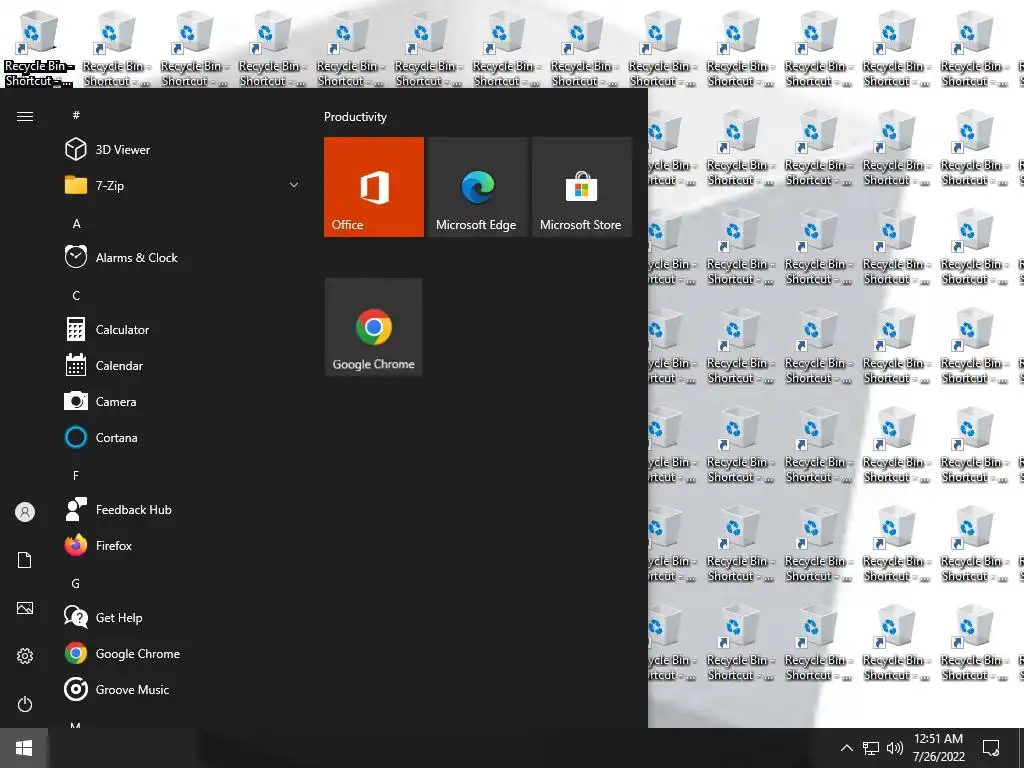Click the Productivity group title

(355, 117)
